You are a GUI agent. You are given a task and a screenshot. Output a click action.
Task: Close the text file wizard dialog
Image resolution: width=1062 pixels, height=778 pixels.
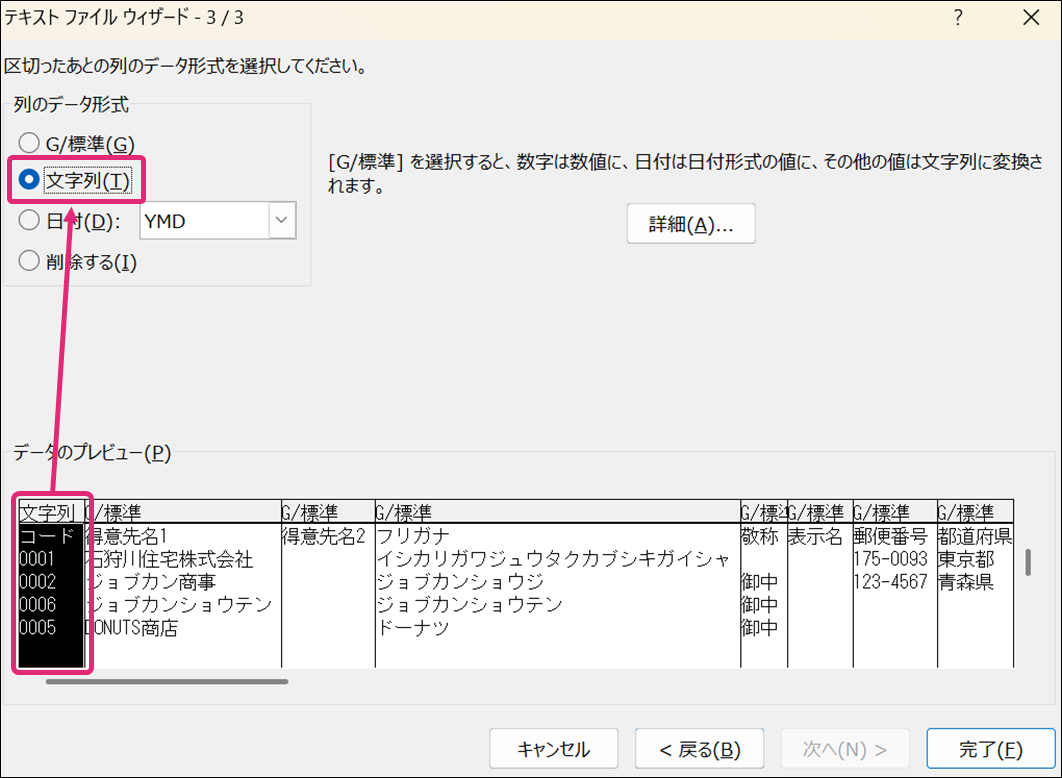click(x=1031, y=18)
